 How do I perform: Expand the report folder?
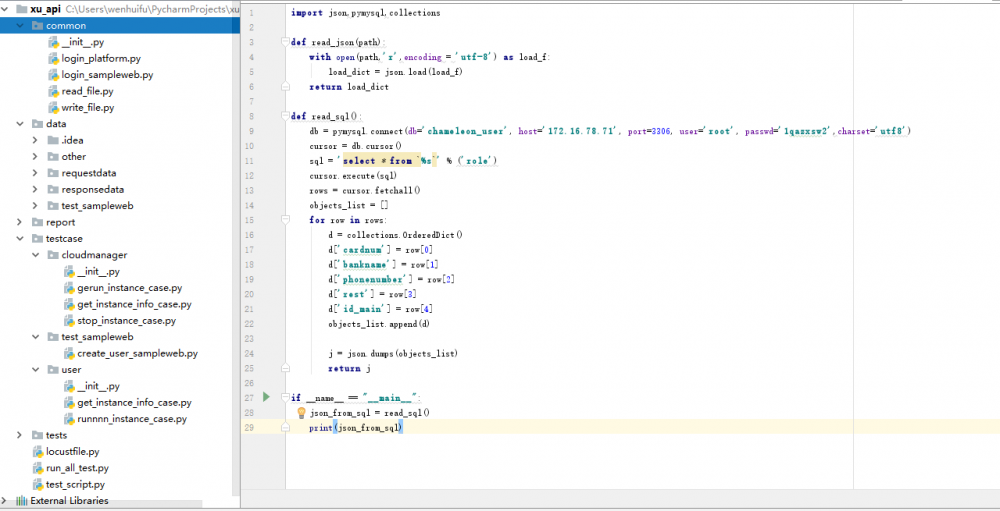tap(21, 222)
